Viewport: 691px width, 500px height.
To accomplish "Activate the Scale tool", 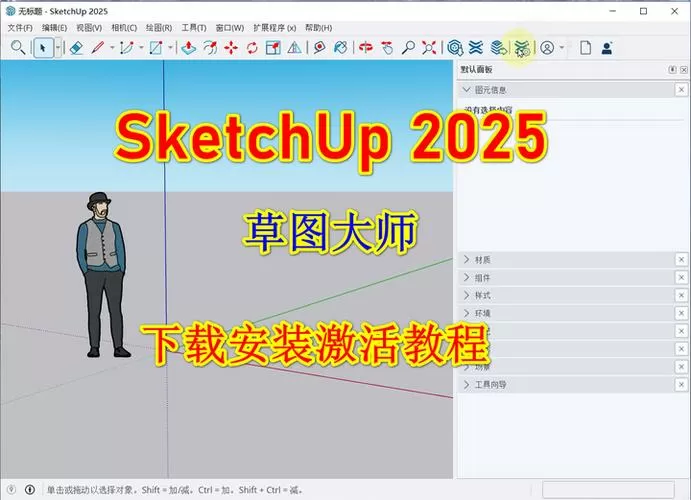I will [273, 48].
